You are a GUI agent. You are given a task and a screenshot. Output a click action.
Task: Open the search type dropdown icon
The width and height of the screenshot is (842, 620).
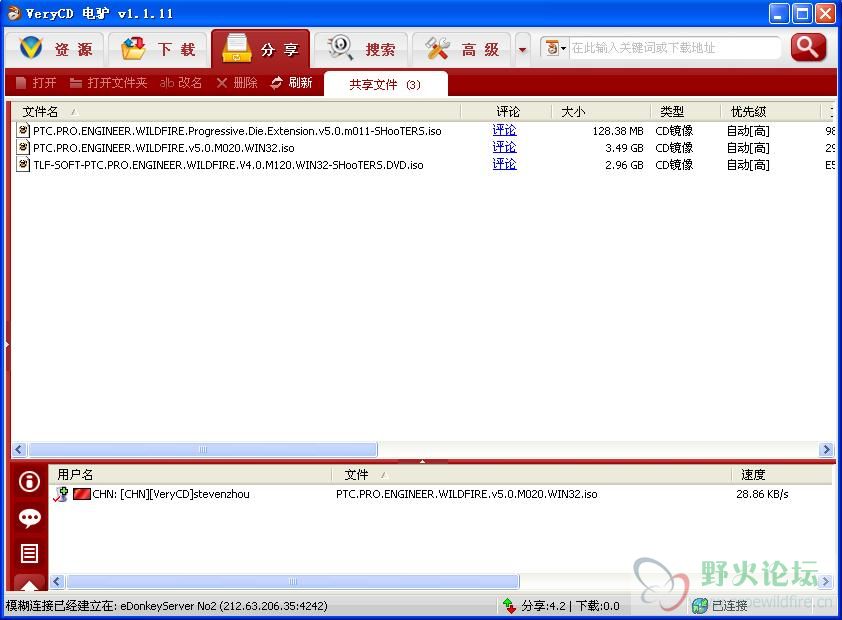tap(555, 48)
